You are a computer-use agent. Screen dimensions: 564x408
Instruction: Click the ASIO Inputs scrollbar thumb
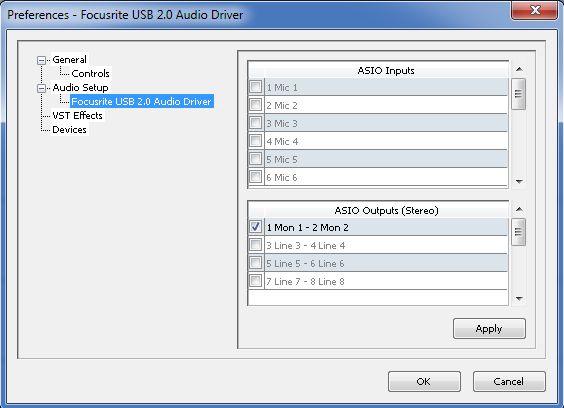[518, 94]
